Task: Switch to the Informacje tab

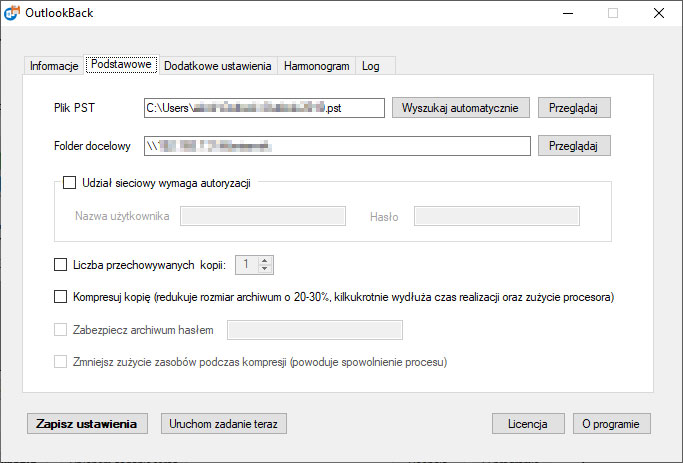Action: click(x=54, y=66)
